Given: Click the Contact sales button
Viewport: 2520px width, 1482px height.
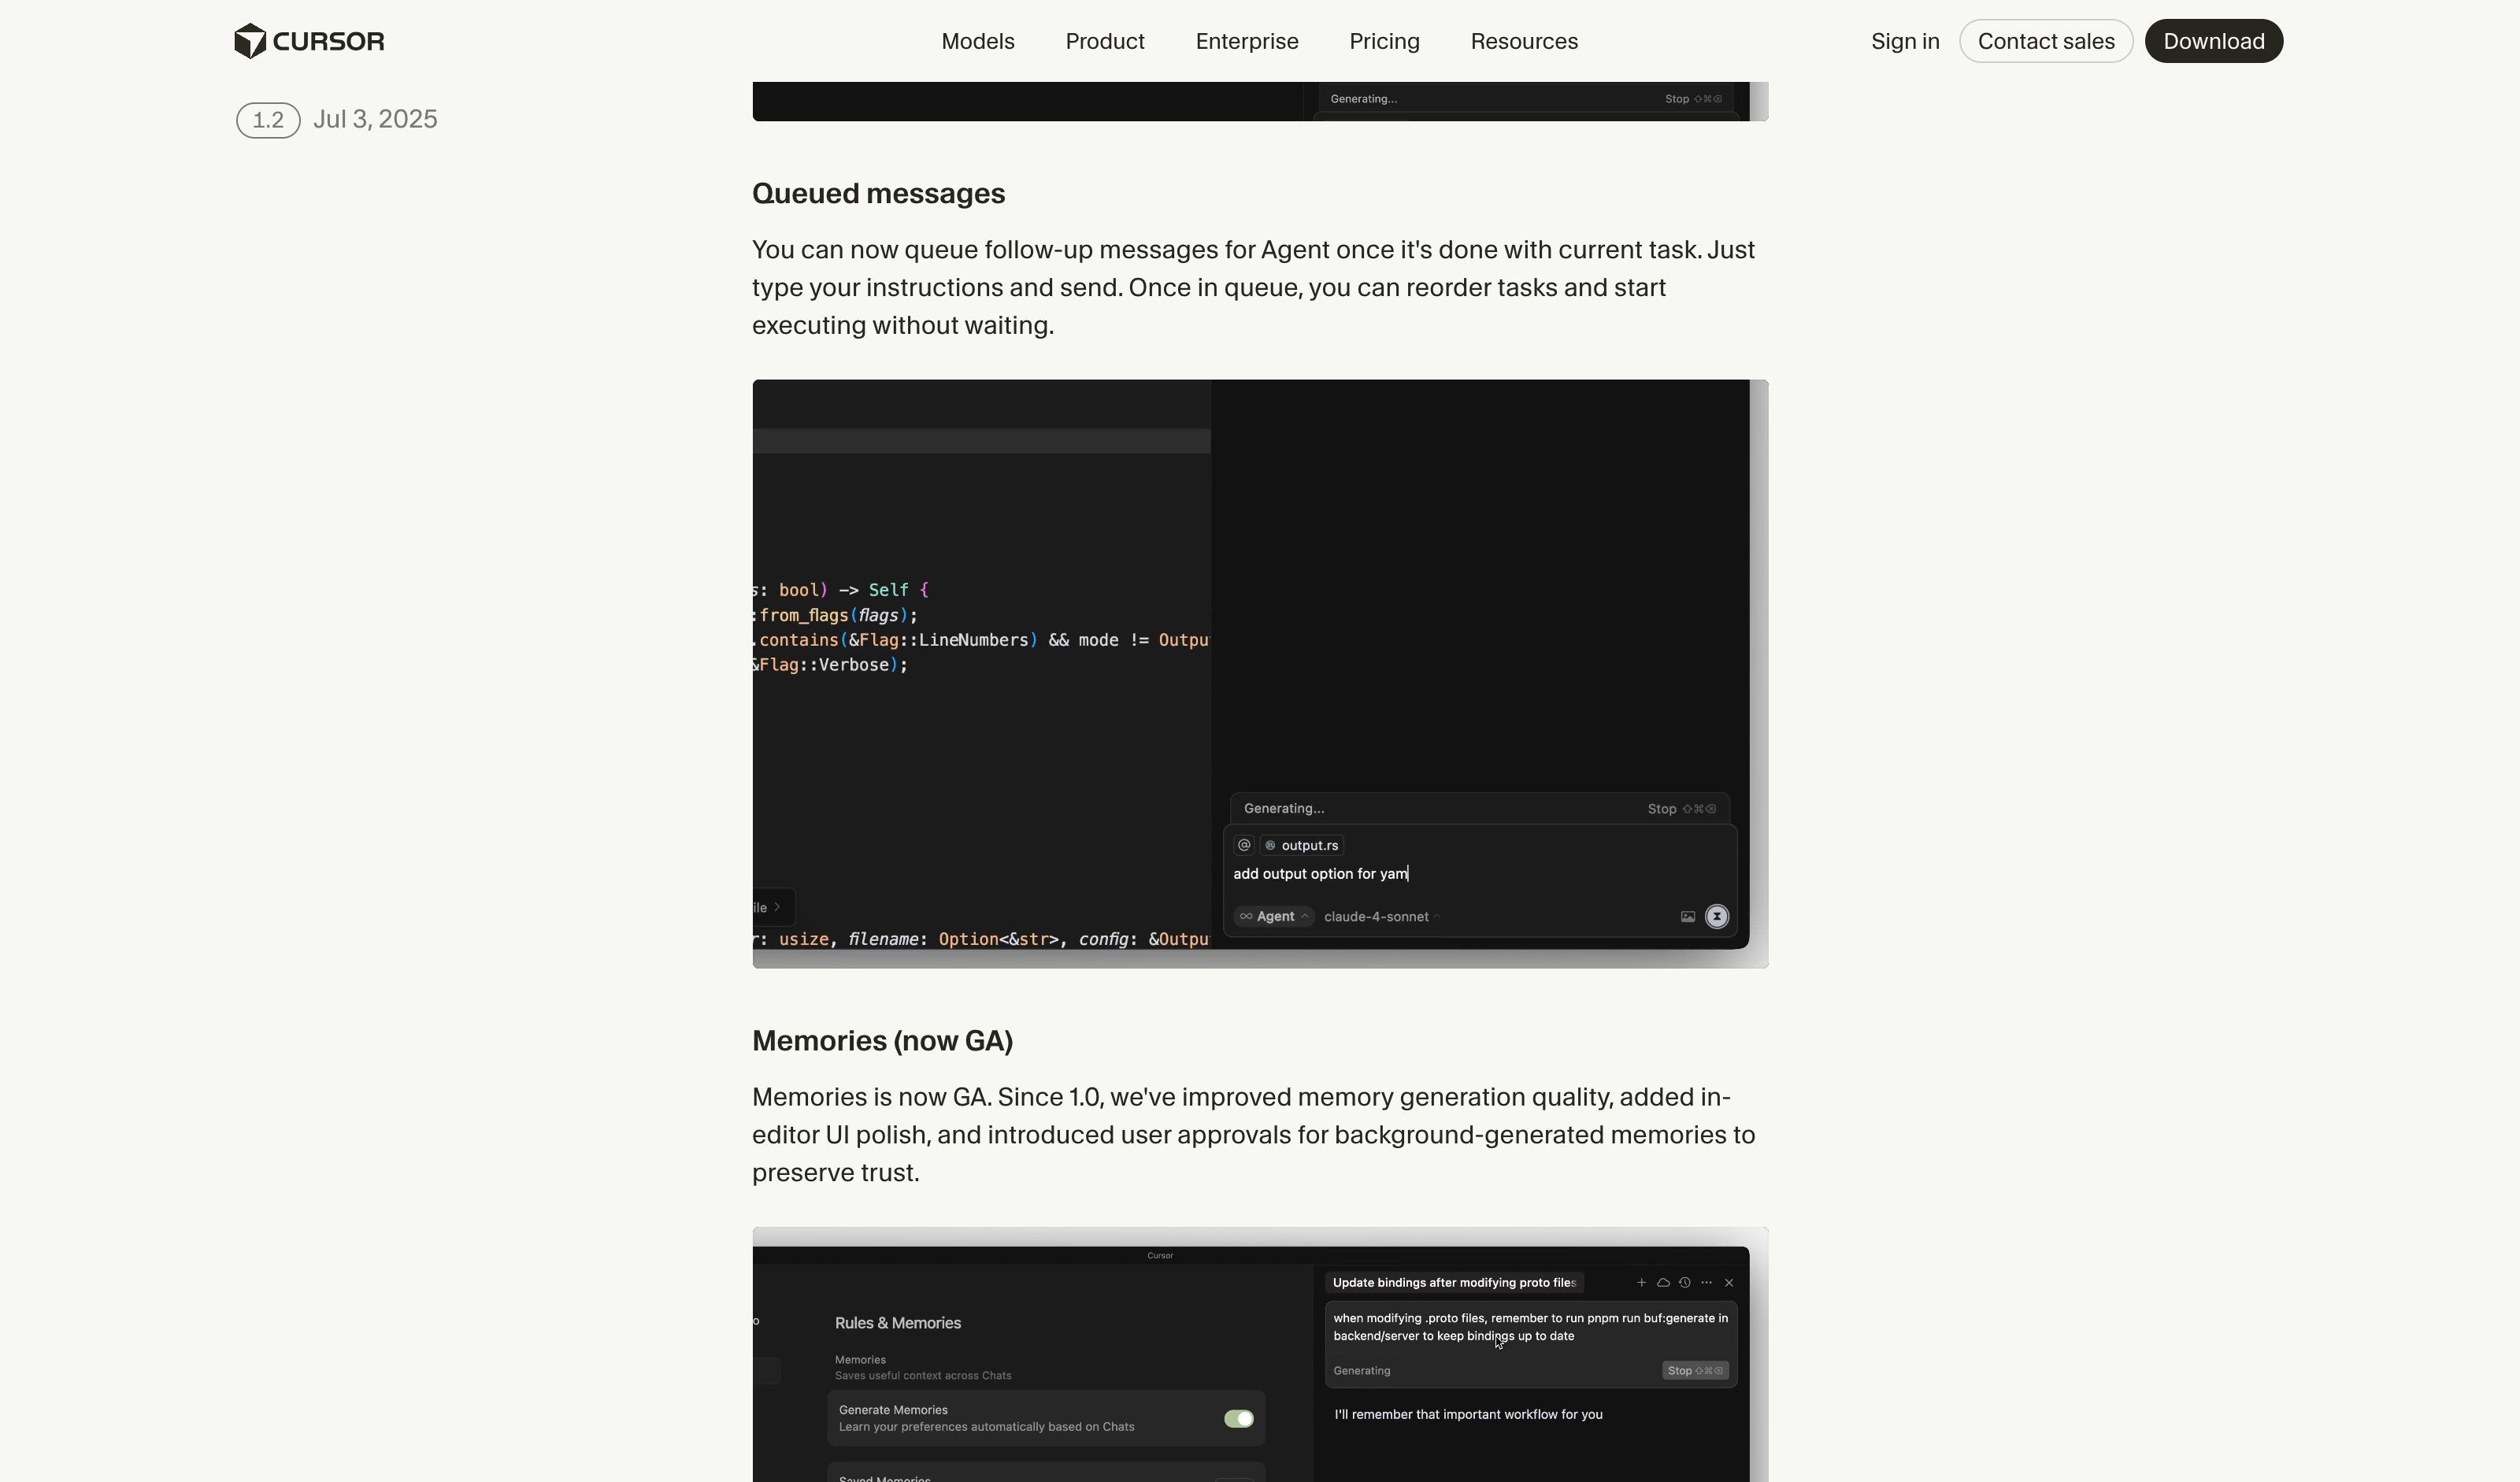Looking at the screenshot, I should (x=2045, y=41).
